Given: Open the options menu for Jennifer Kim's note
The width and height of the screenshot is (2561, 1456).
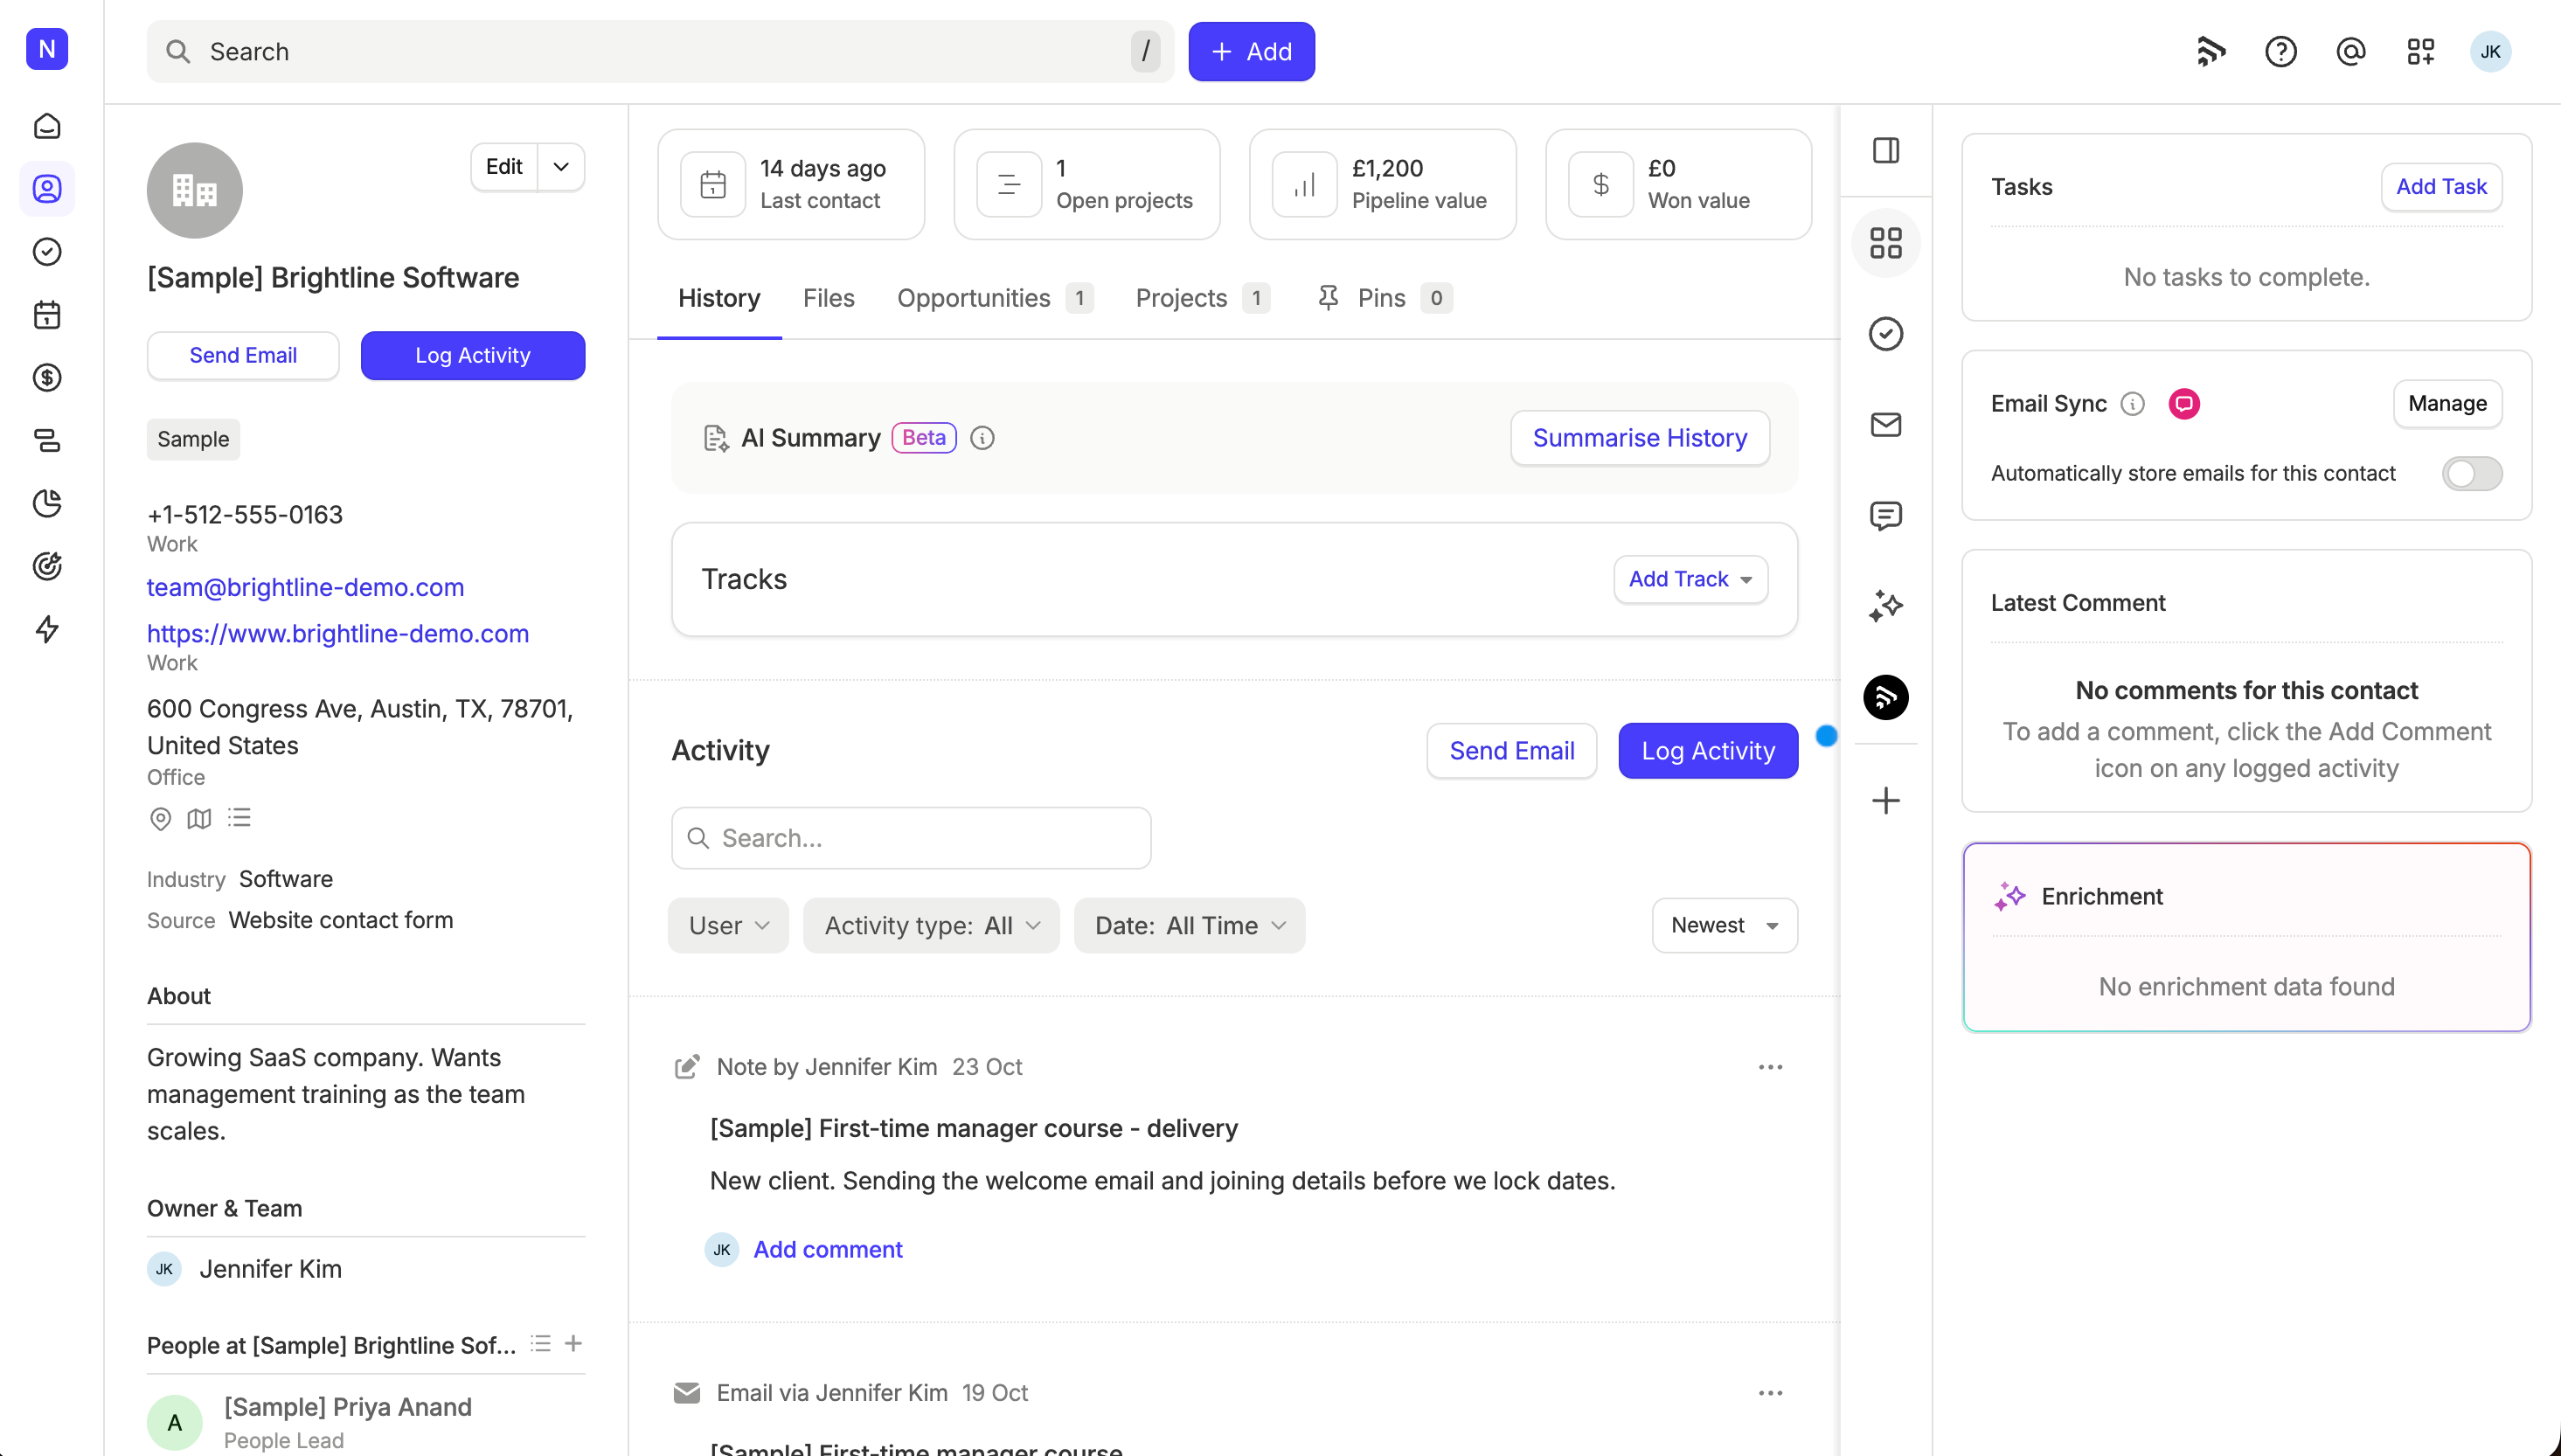Looking at the screenshot, I should point(1770,1068).
